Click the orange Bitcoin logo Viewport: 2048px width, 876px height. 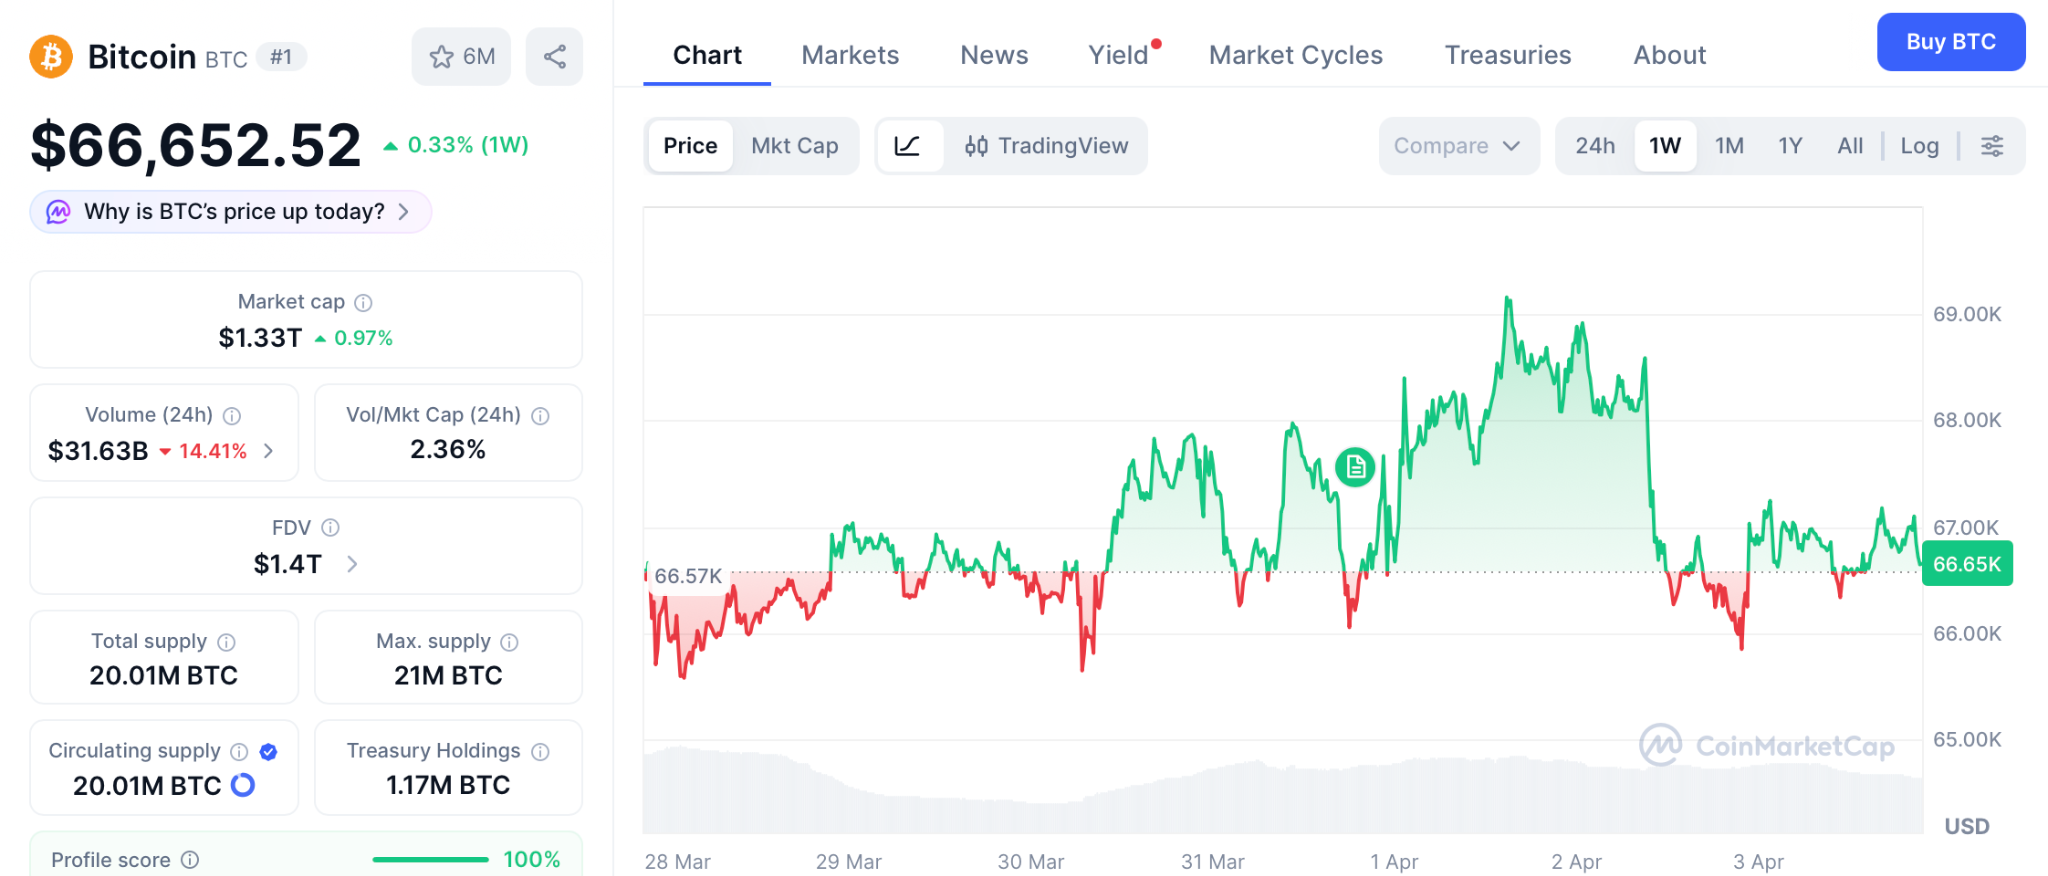[x=51, y=57]
